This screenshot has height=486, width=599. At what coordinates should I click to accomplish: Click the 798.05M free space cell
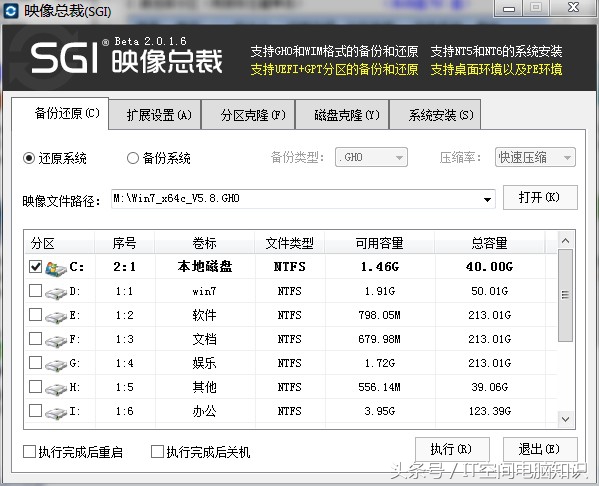(x=379, y=315)
